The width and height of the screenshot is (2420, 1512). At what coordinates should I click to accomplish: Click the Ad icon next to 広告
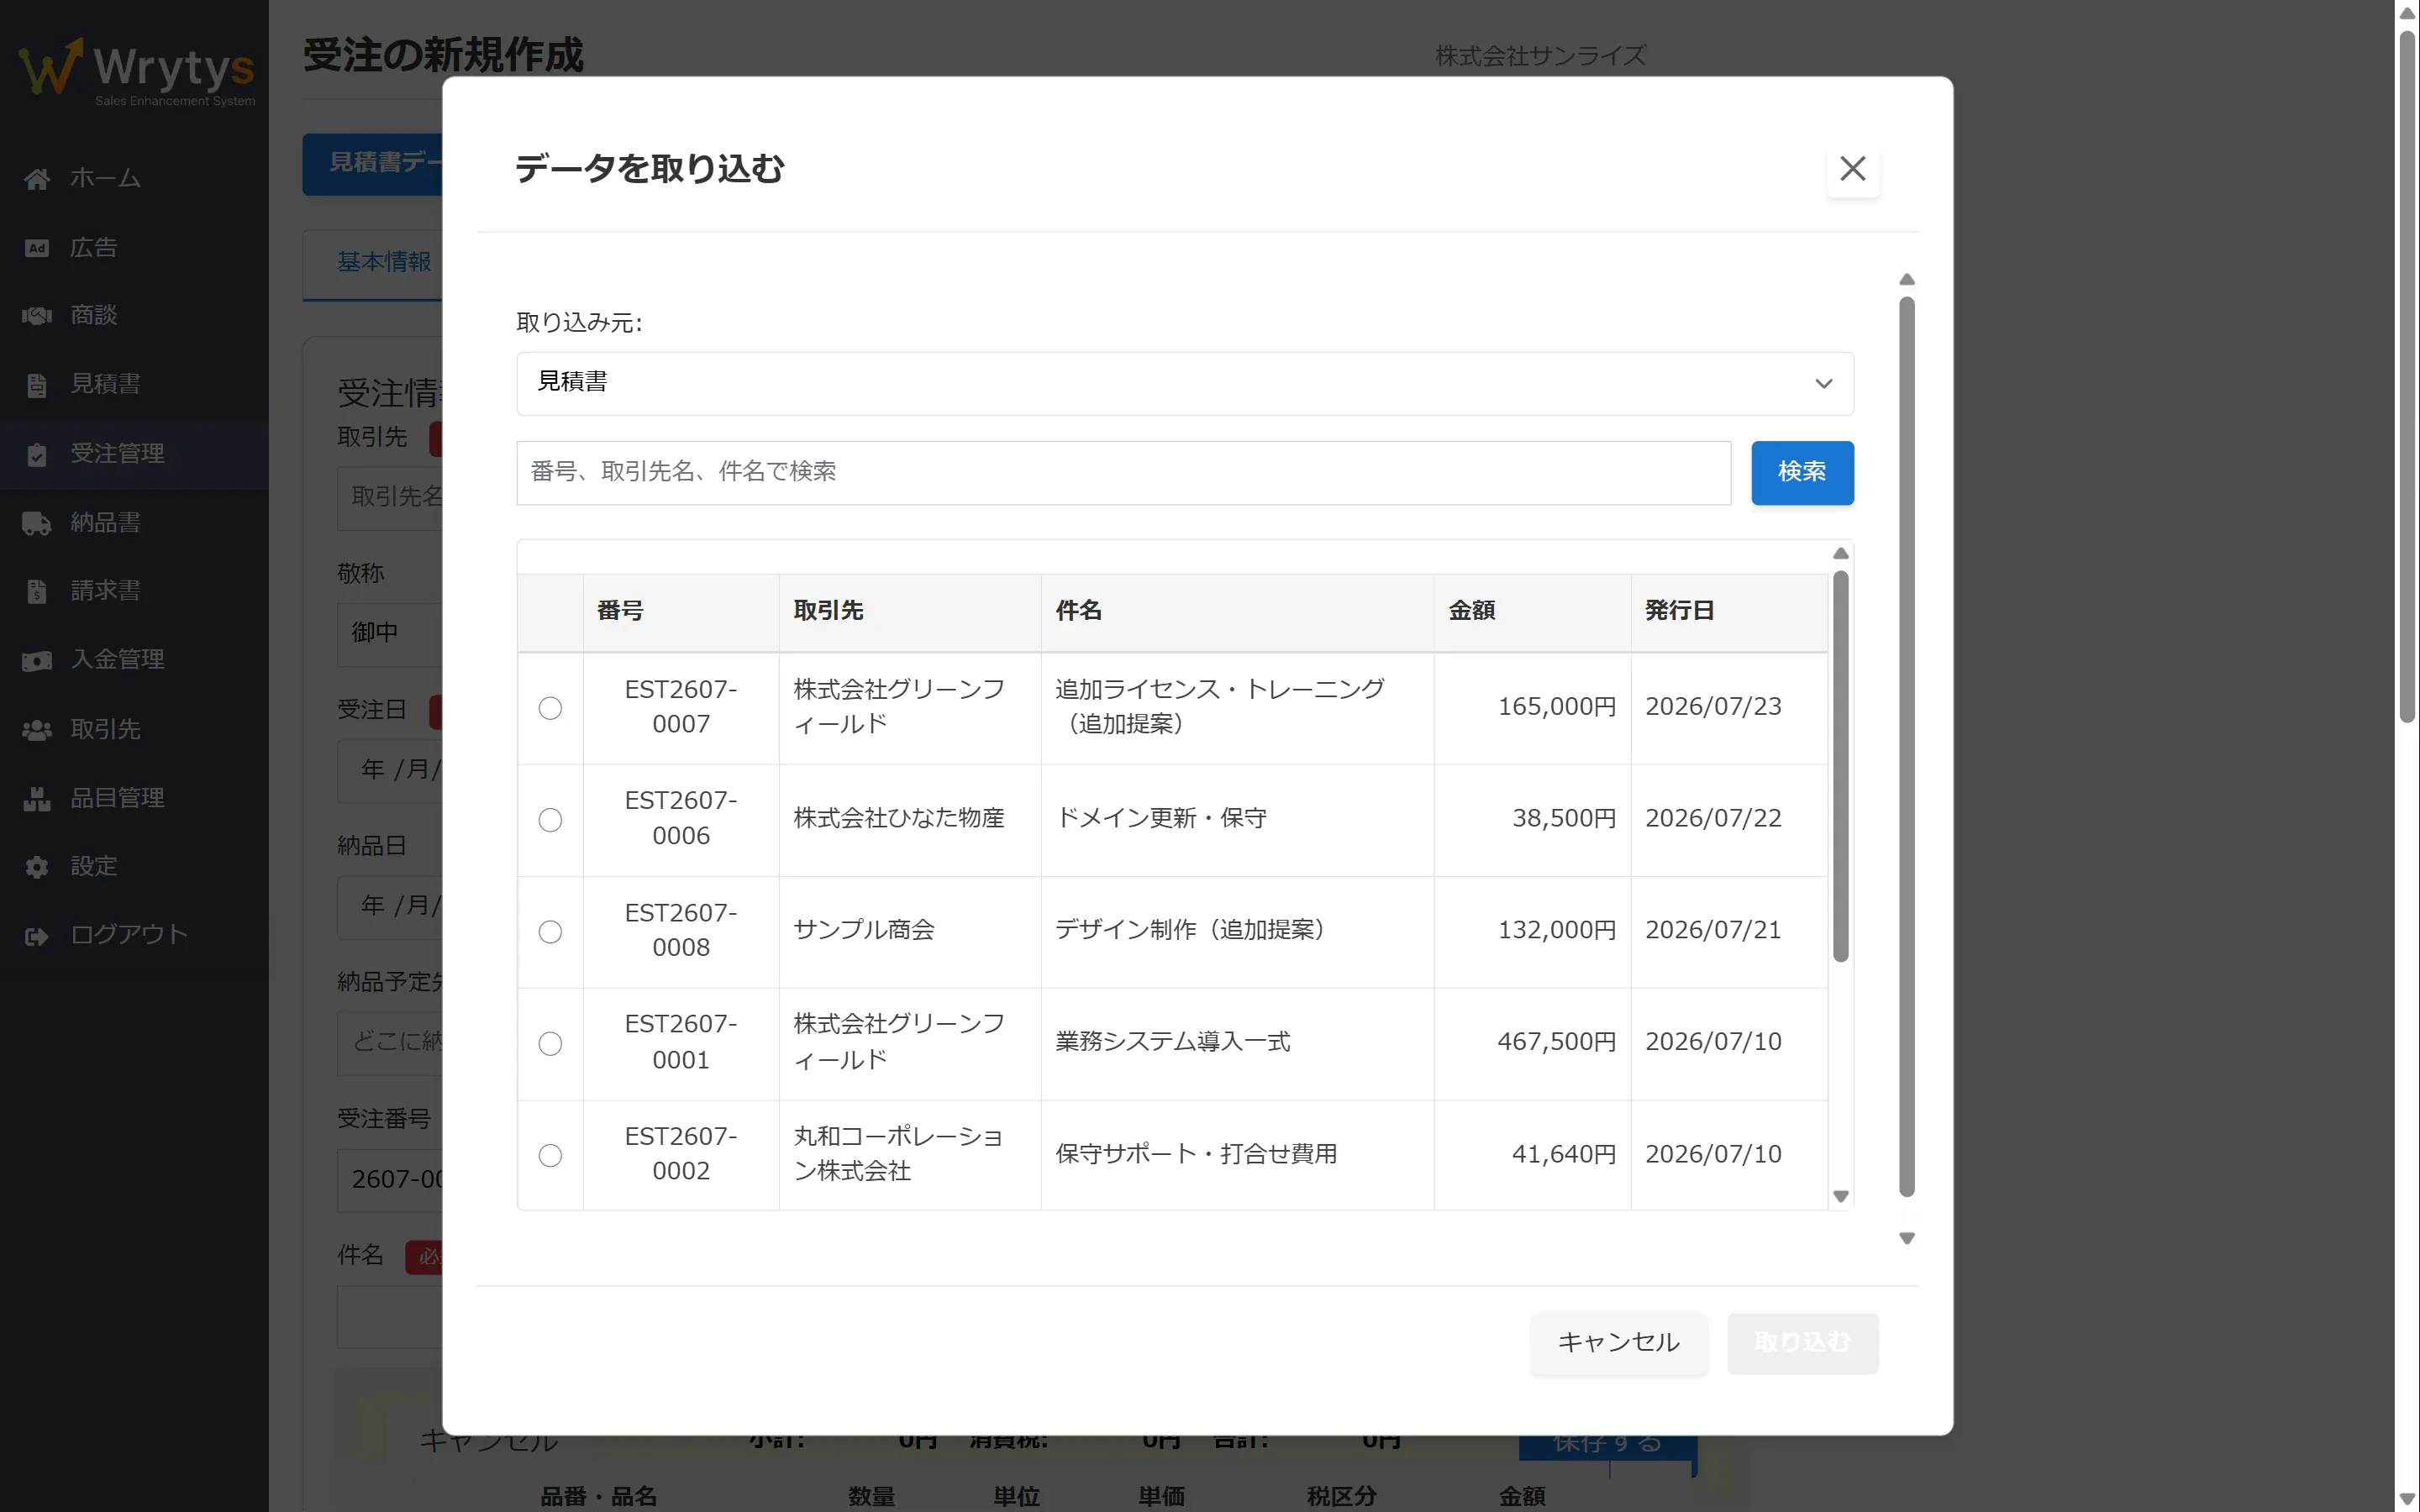37,248
